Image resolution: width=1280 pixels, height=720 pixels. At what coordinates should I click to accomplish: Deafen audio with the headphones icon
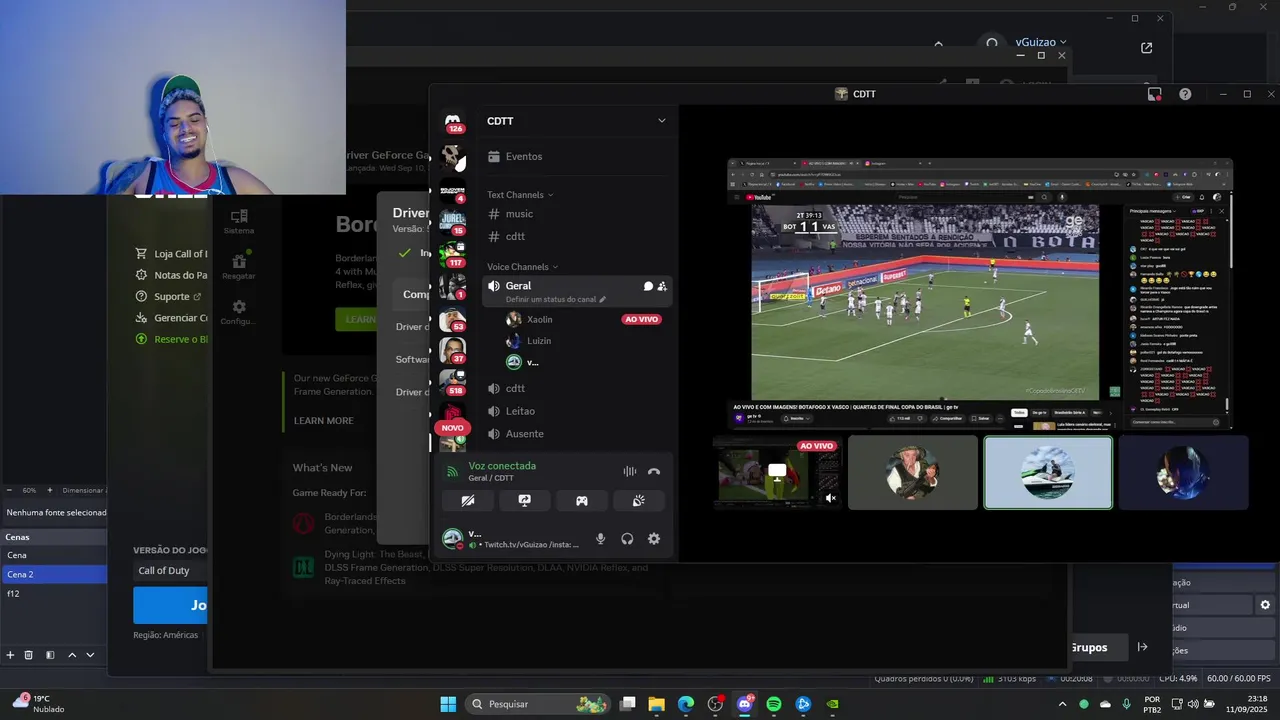click(627, 538)
